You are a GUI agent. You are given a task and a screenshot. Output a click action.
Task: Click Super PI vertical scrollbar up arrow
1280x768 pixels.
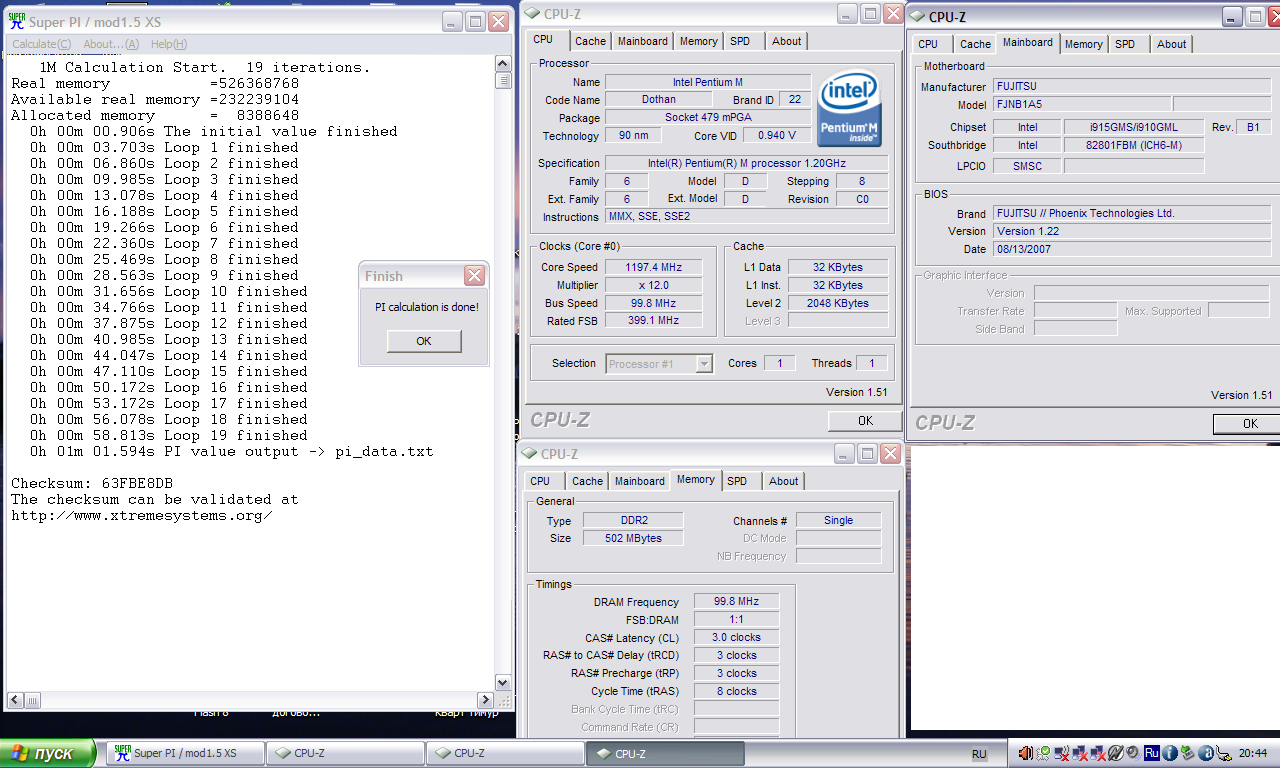503,65
